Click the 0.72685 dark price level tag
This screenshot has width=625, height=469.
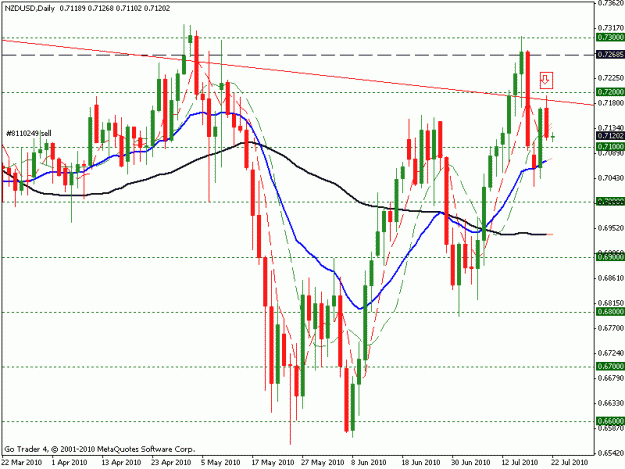point(610,54)
